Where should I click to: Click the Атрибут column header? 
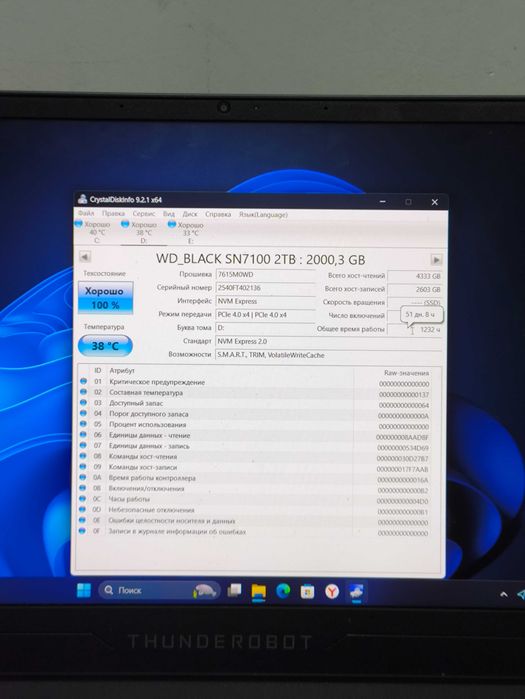122,370
